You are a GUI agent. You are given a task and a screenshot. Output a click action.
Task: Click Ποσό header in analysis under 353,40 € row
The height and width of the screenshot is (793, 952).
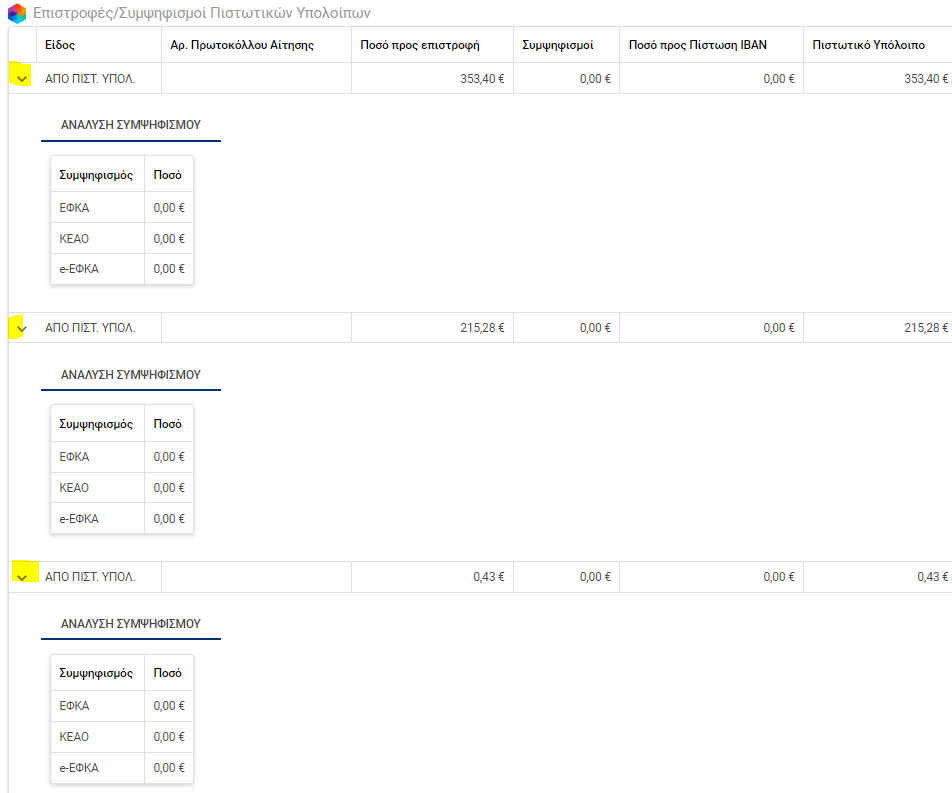point(168,175)
